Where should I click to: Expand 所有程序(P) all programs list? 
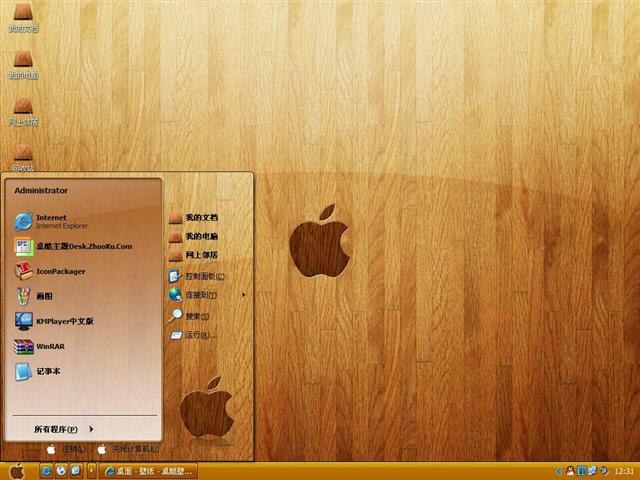coord(62,429)
